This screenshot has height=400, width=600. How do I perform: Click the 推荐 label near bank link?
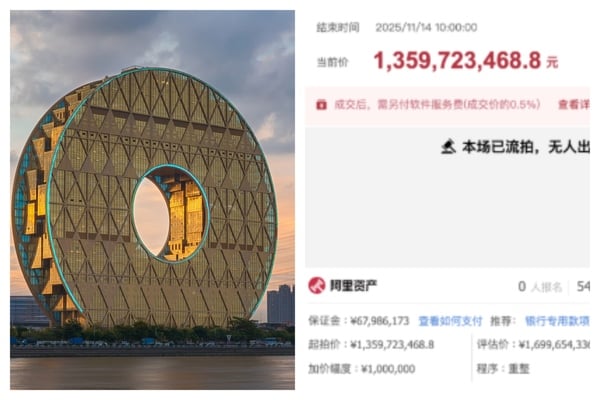click(503, 321)
